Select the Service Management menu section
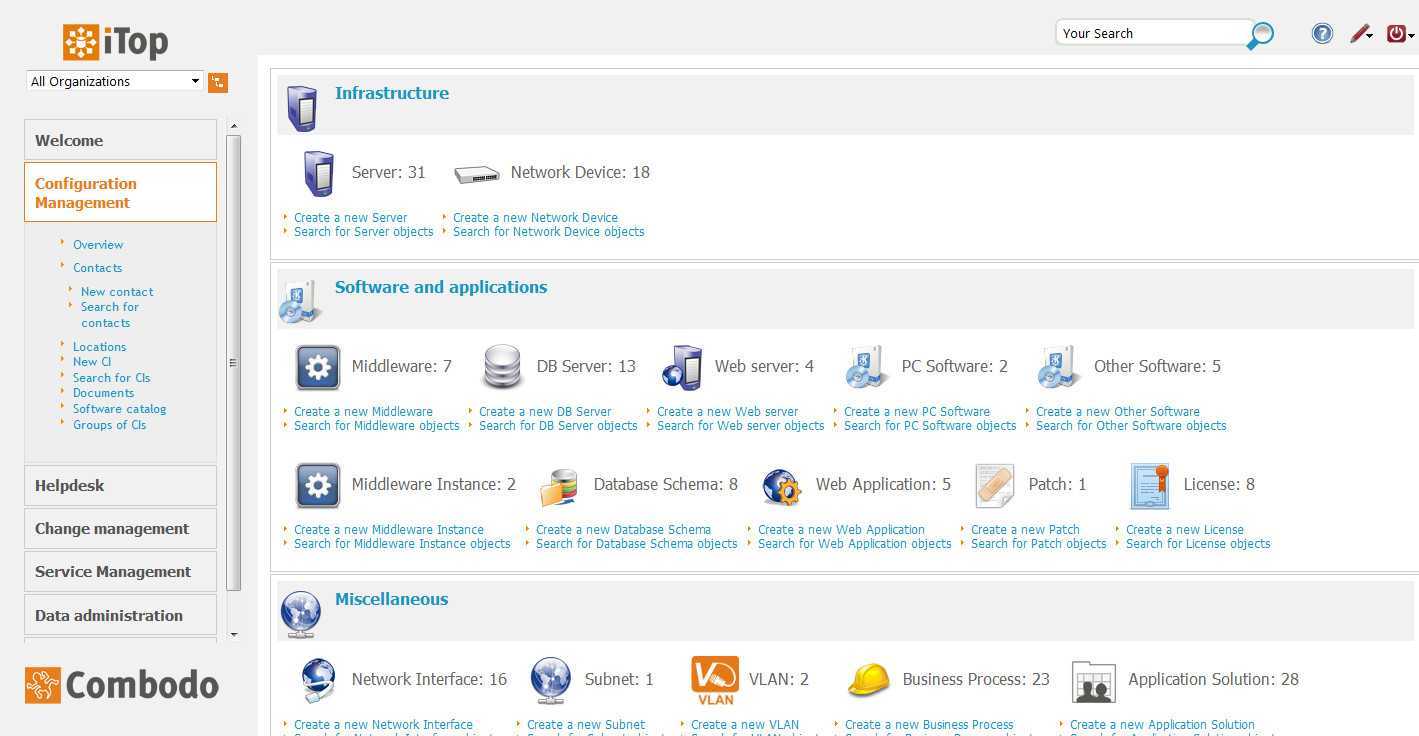The height and width of the screenshot is (736, 1419). click(120, 572)
